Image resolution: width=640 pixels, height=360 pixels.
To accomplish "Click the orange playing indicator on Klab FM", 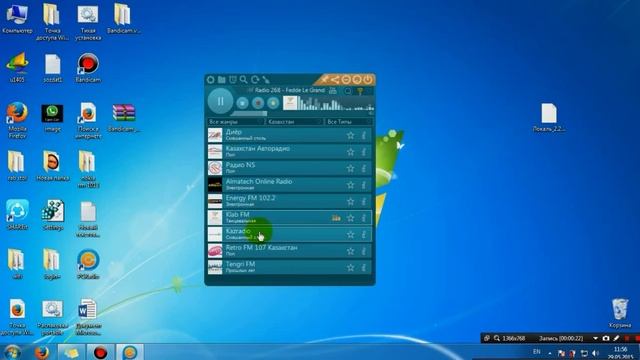I will click(x=336, y=218).
